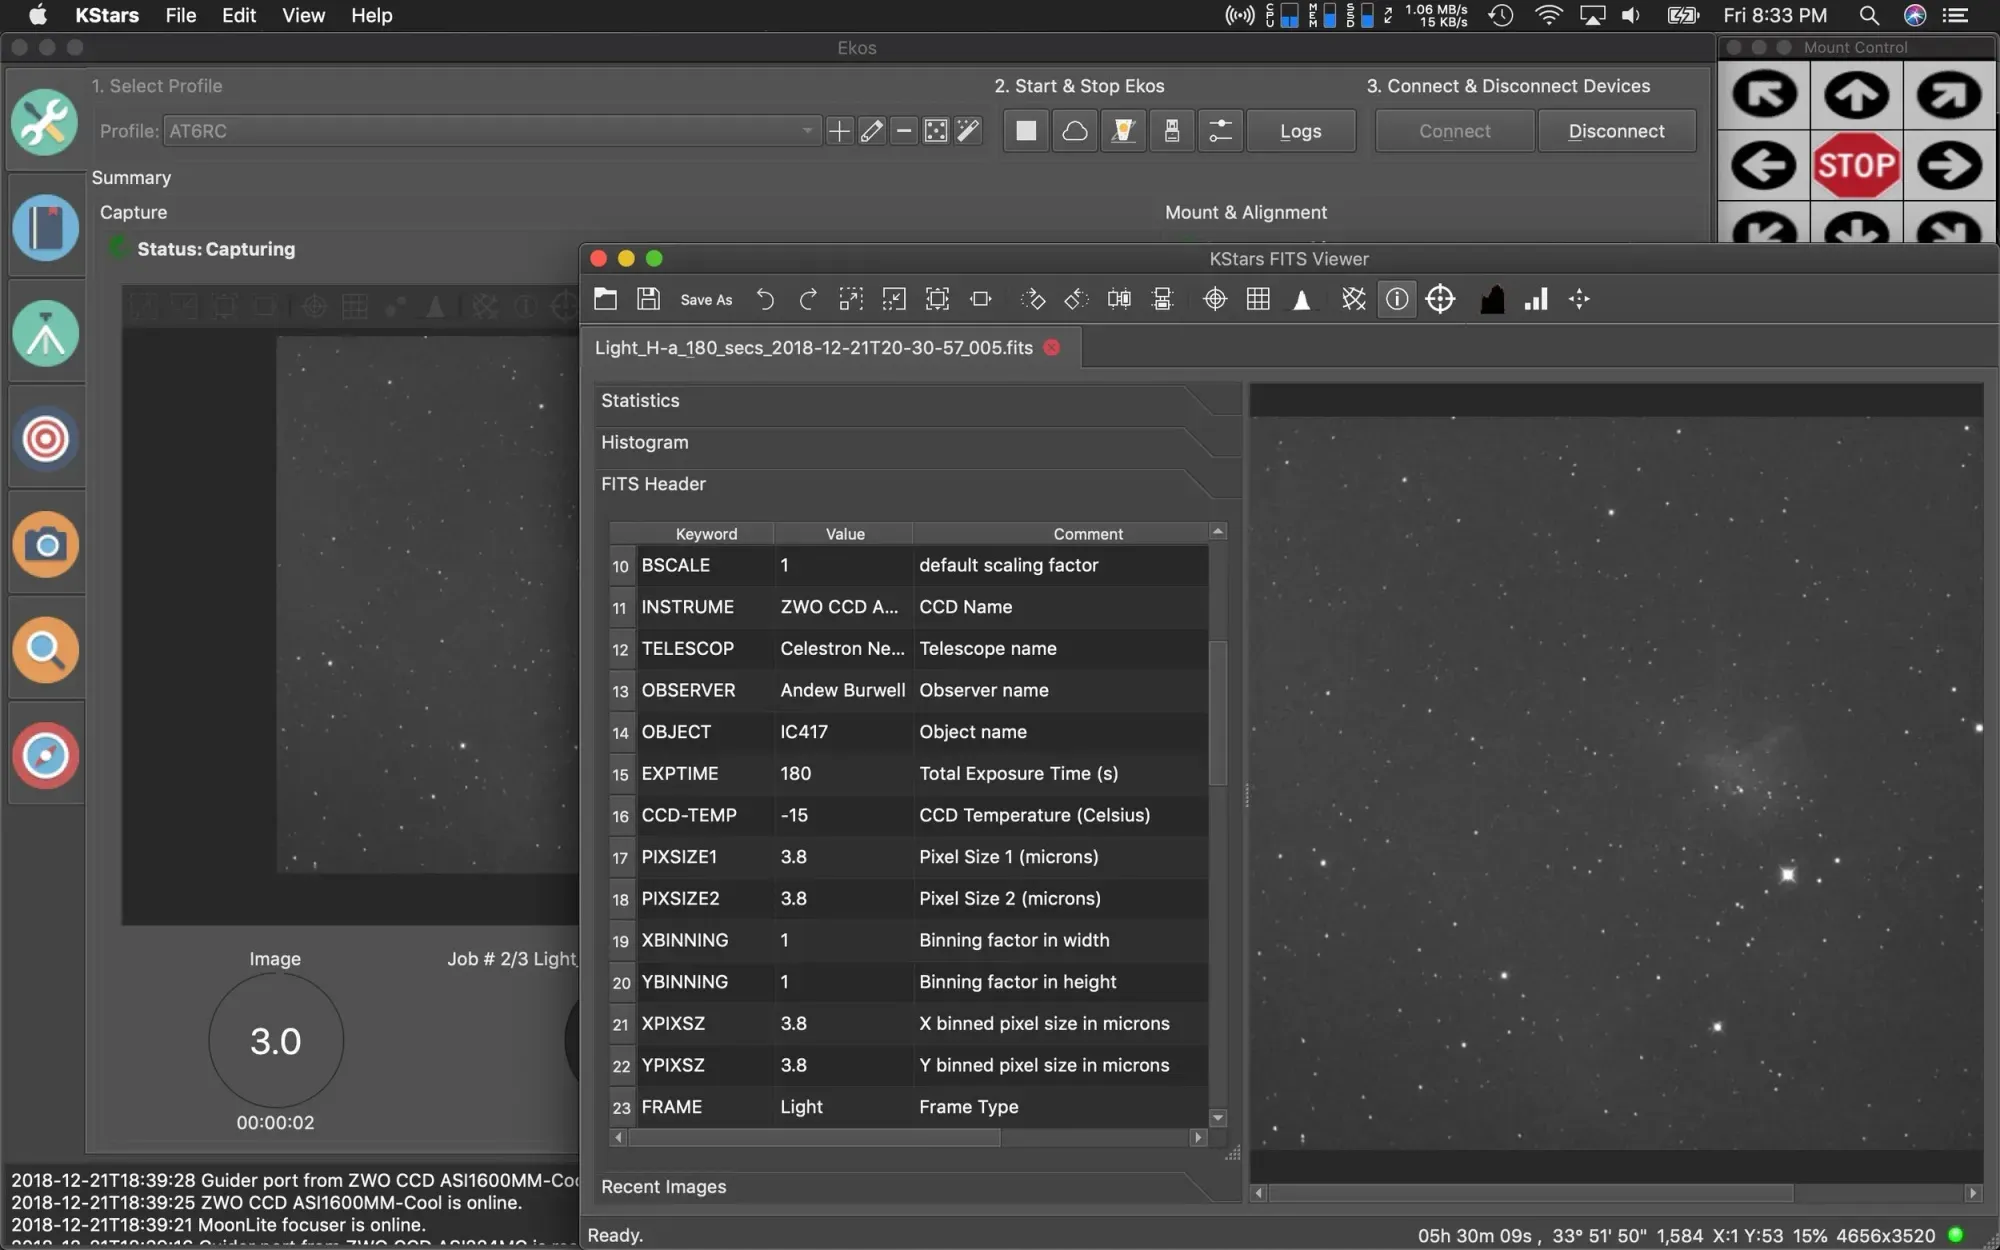2000x1250 pixels.
Task: Expand the Recent Images section
Action: coord(663,1187)
